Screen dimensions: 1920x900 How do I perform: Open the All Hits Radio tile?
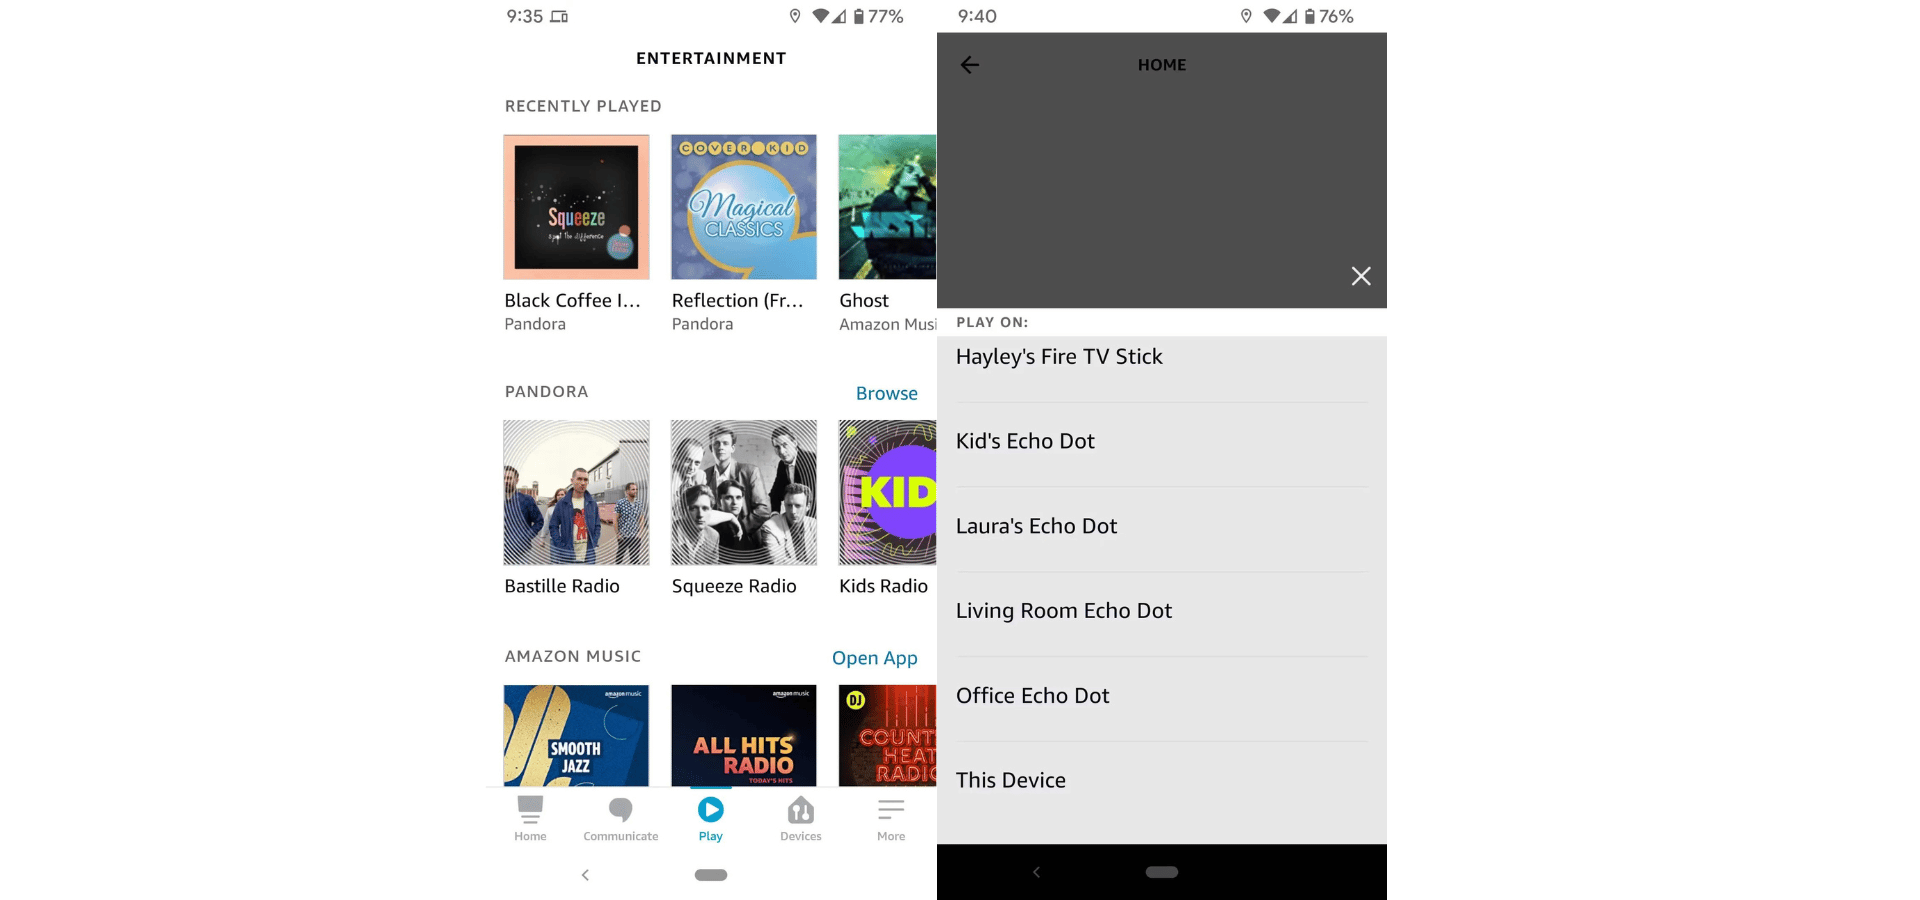point(743,736)
